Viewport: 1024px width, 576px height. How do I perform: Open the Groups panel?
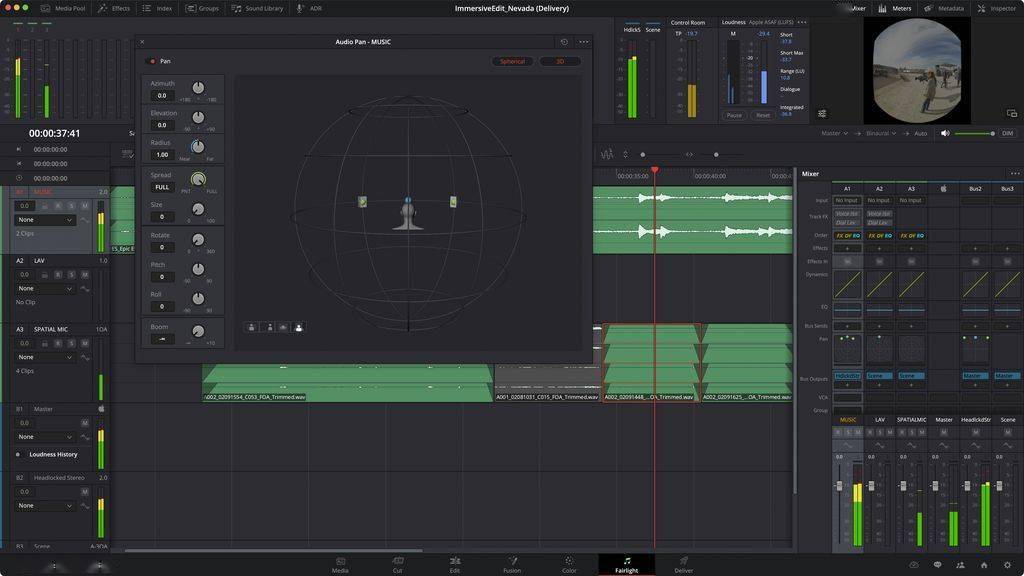(202, 8)
